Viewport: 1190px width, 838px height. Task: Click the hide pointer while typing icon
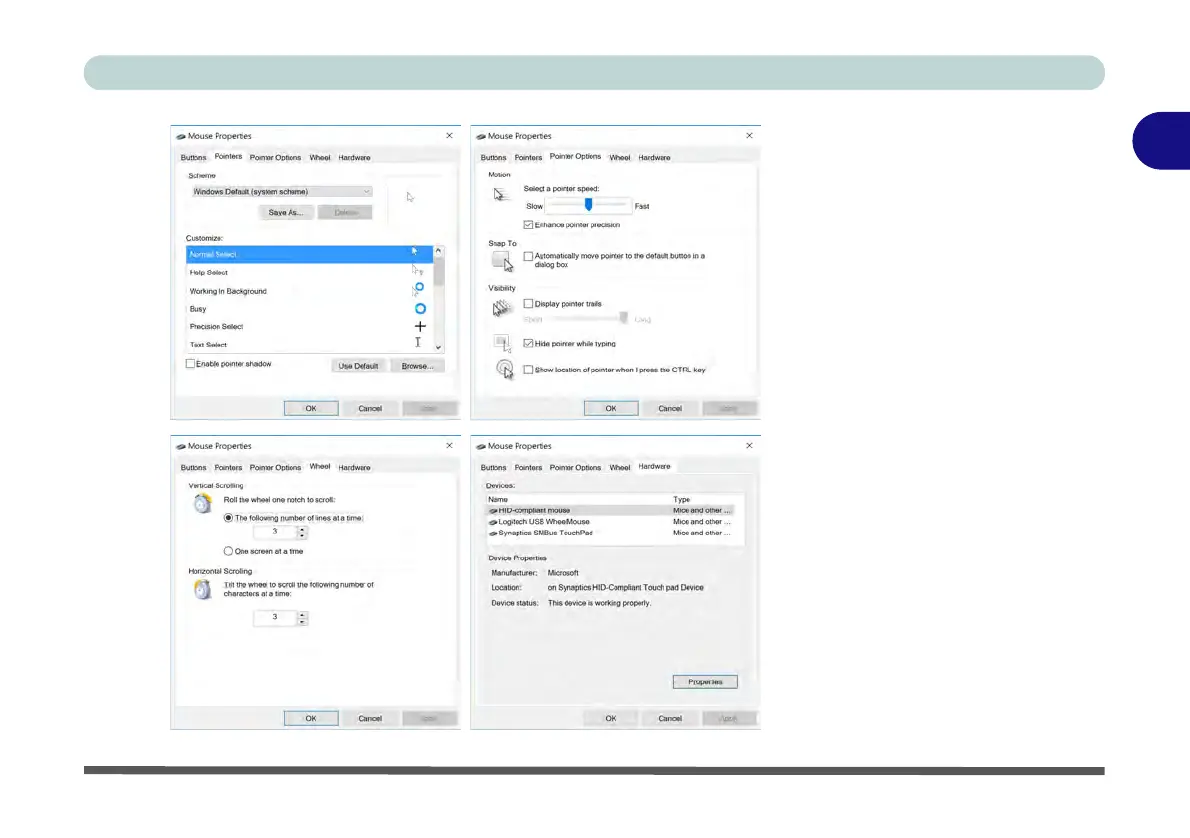[x=502, y=343]
